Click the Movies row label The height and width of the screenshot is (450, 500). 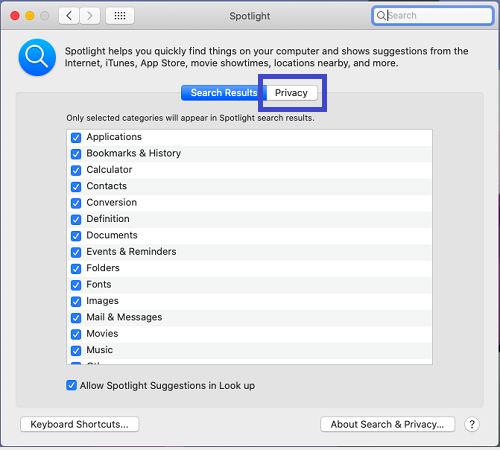click(102, 333)
